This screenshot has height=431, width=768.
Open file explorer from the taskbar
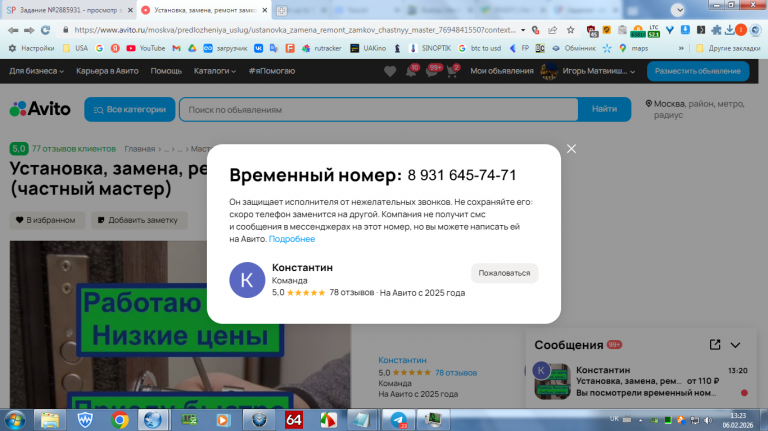click(x=50, y=420)
